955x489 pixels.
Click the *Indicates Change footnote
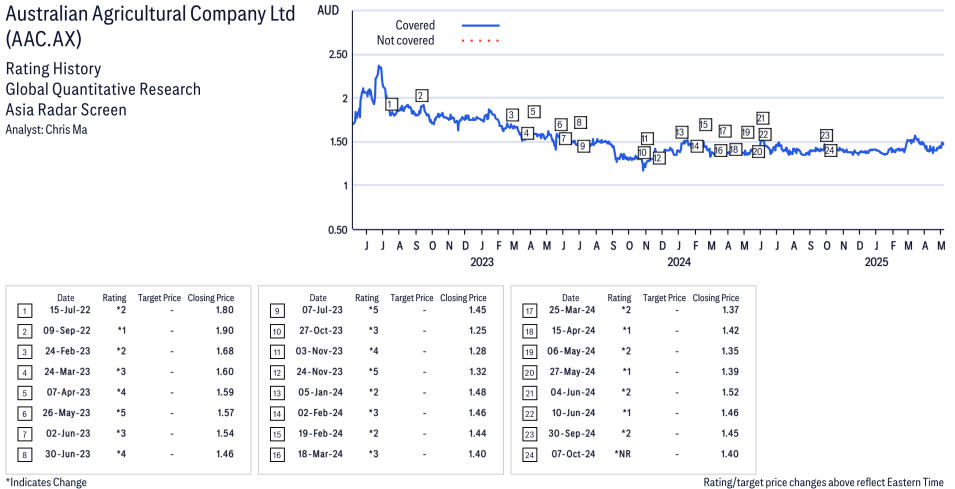click(46, 482)
